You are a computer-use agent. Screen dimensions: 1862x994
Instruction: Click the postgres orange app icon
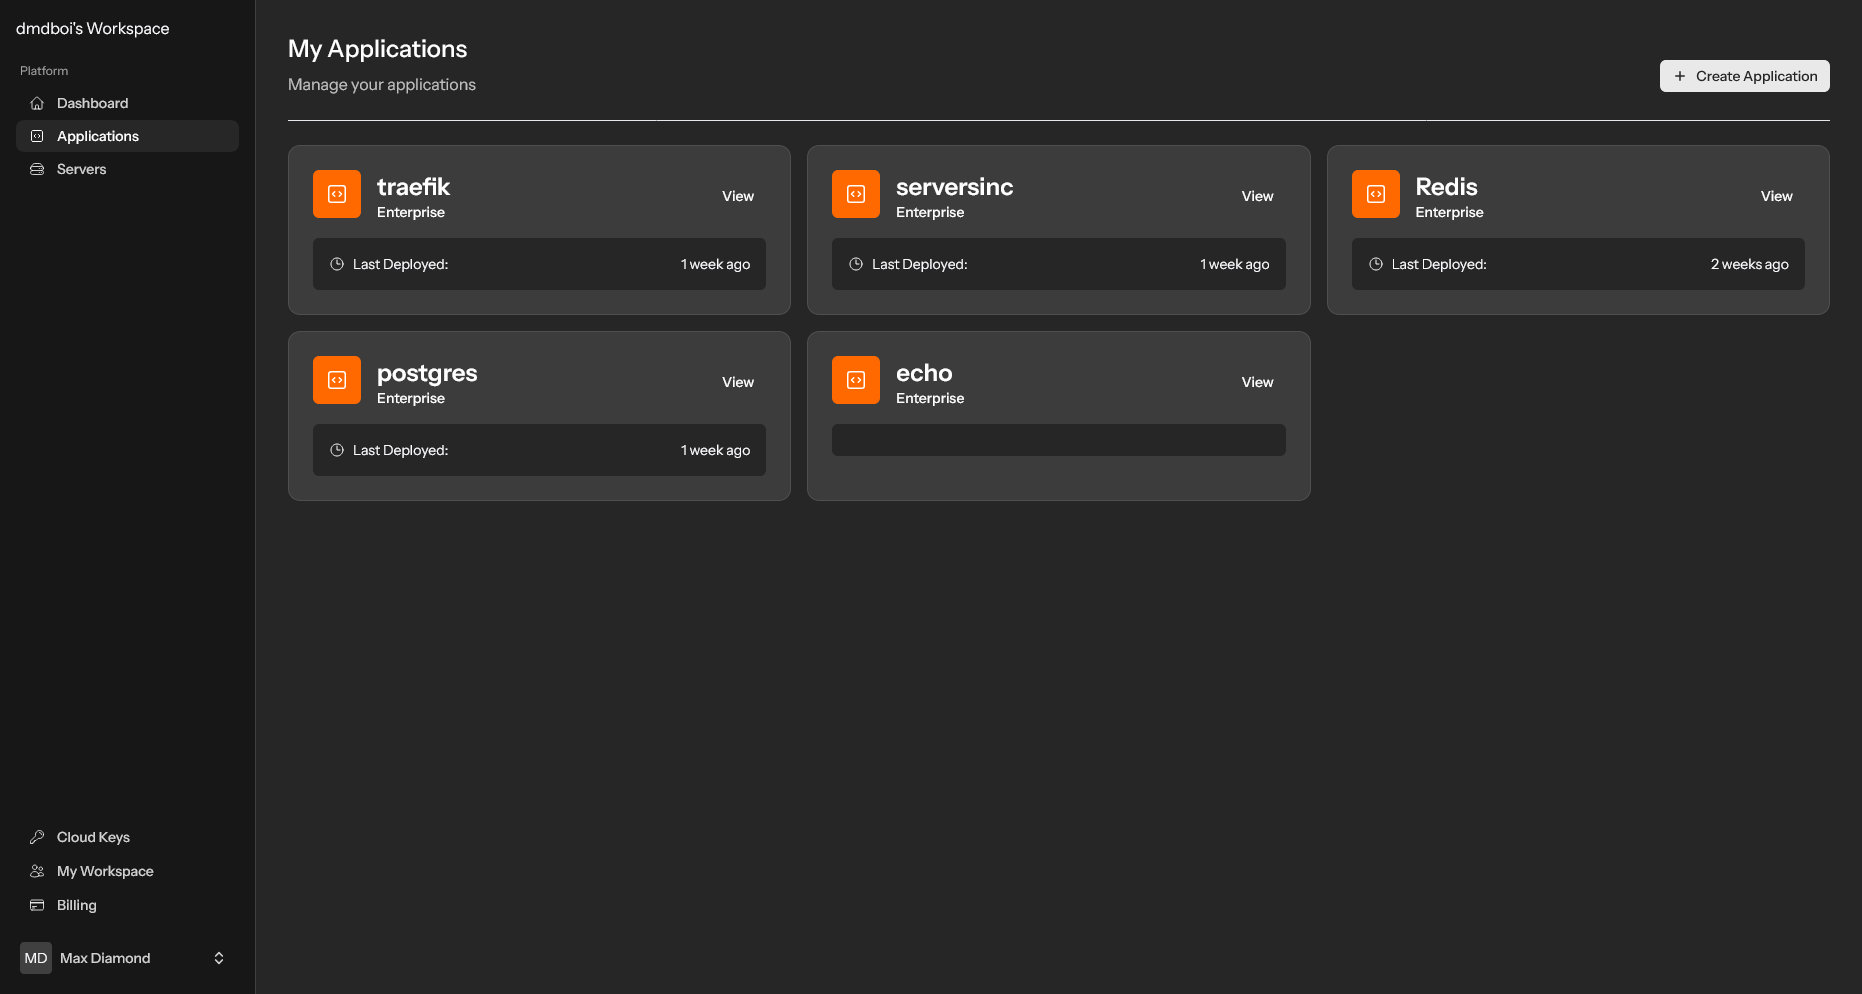pos(337,380)
